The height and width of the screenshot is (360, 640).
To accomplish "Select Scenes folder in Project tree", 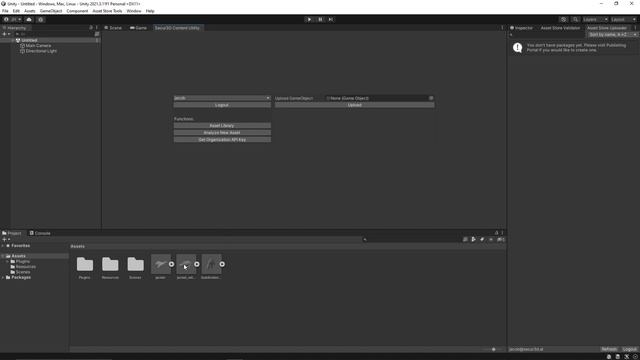I will tap(23, 272).
